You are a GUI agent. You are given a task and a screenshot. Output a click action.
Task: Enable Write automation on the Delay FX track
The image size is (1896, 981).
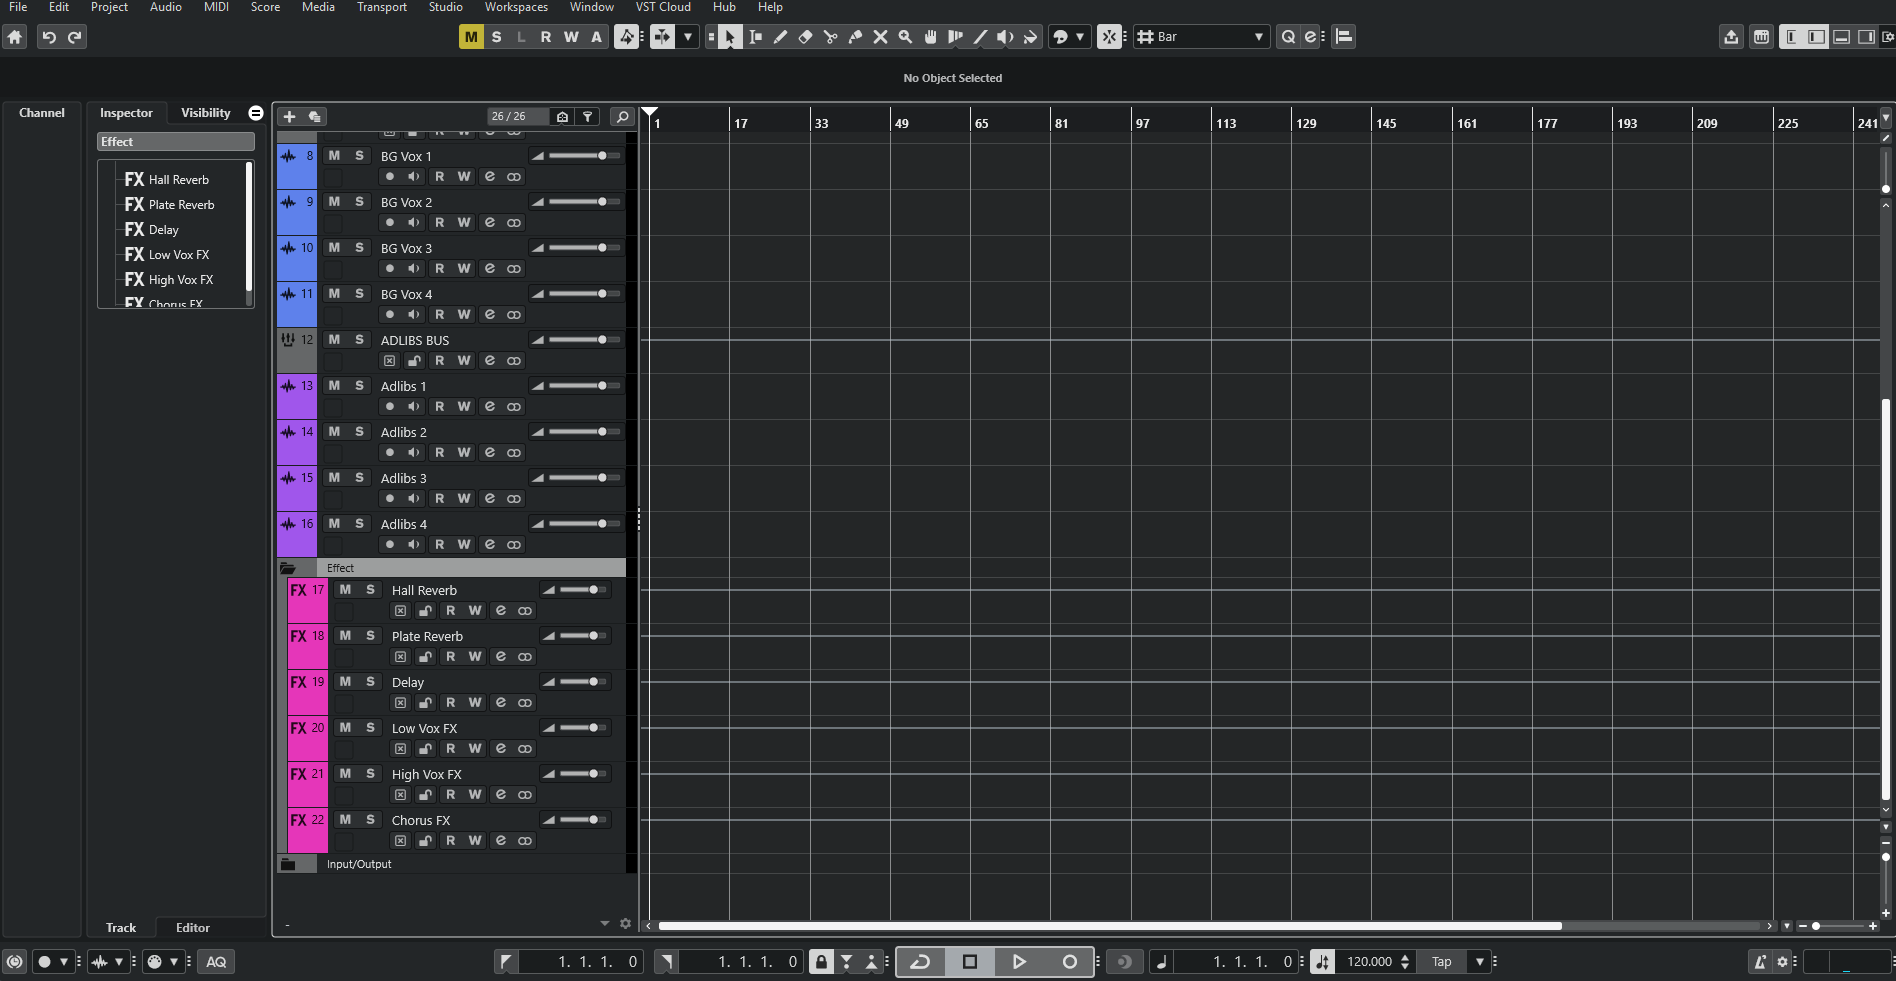tap(474, 703)
